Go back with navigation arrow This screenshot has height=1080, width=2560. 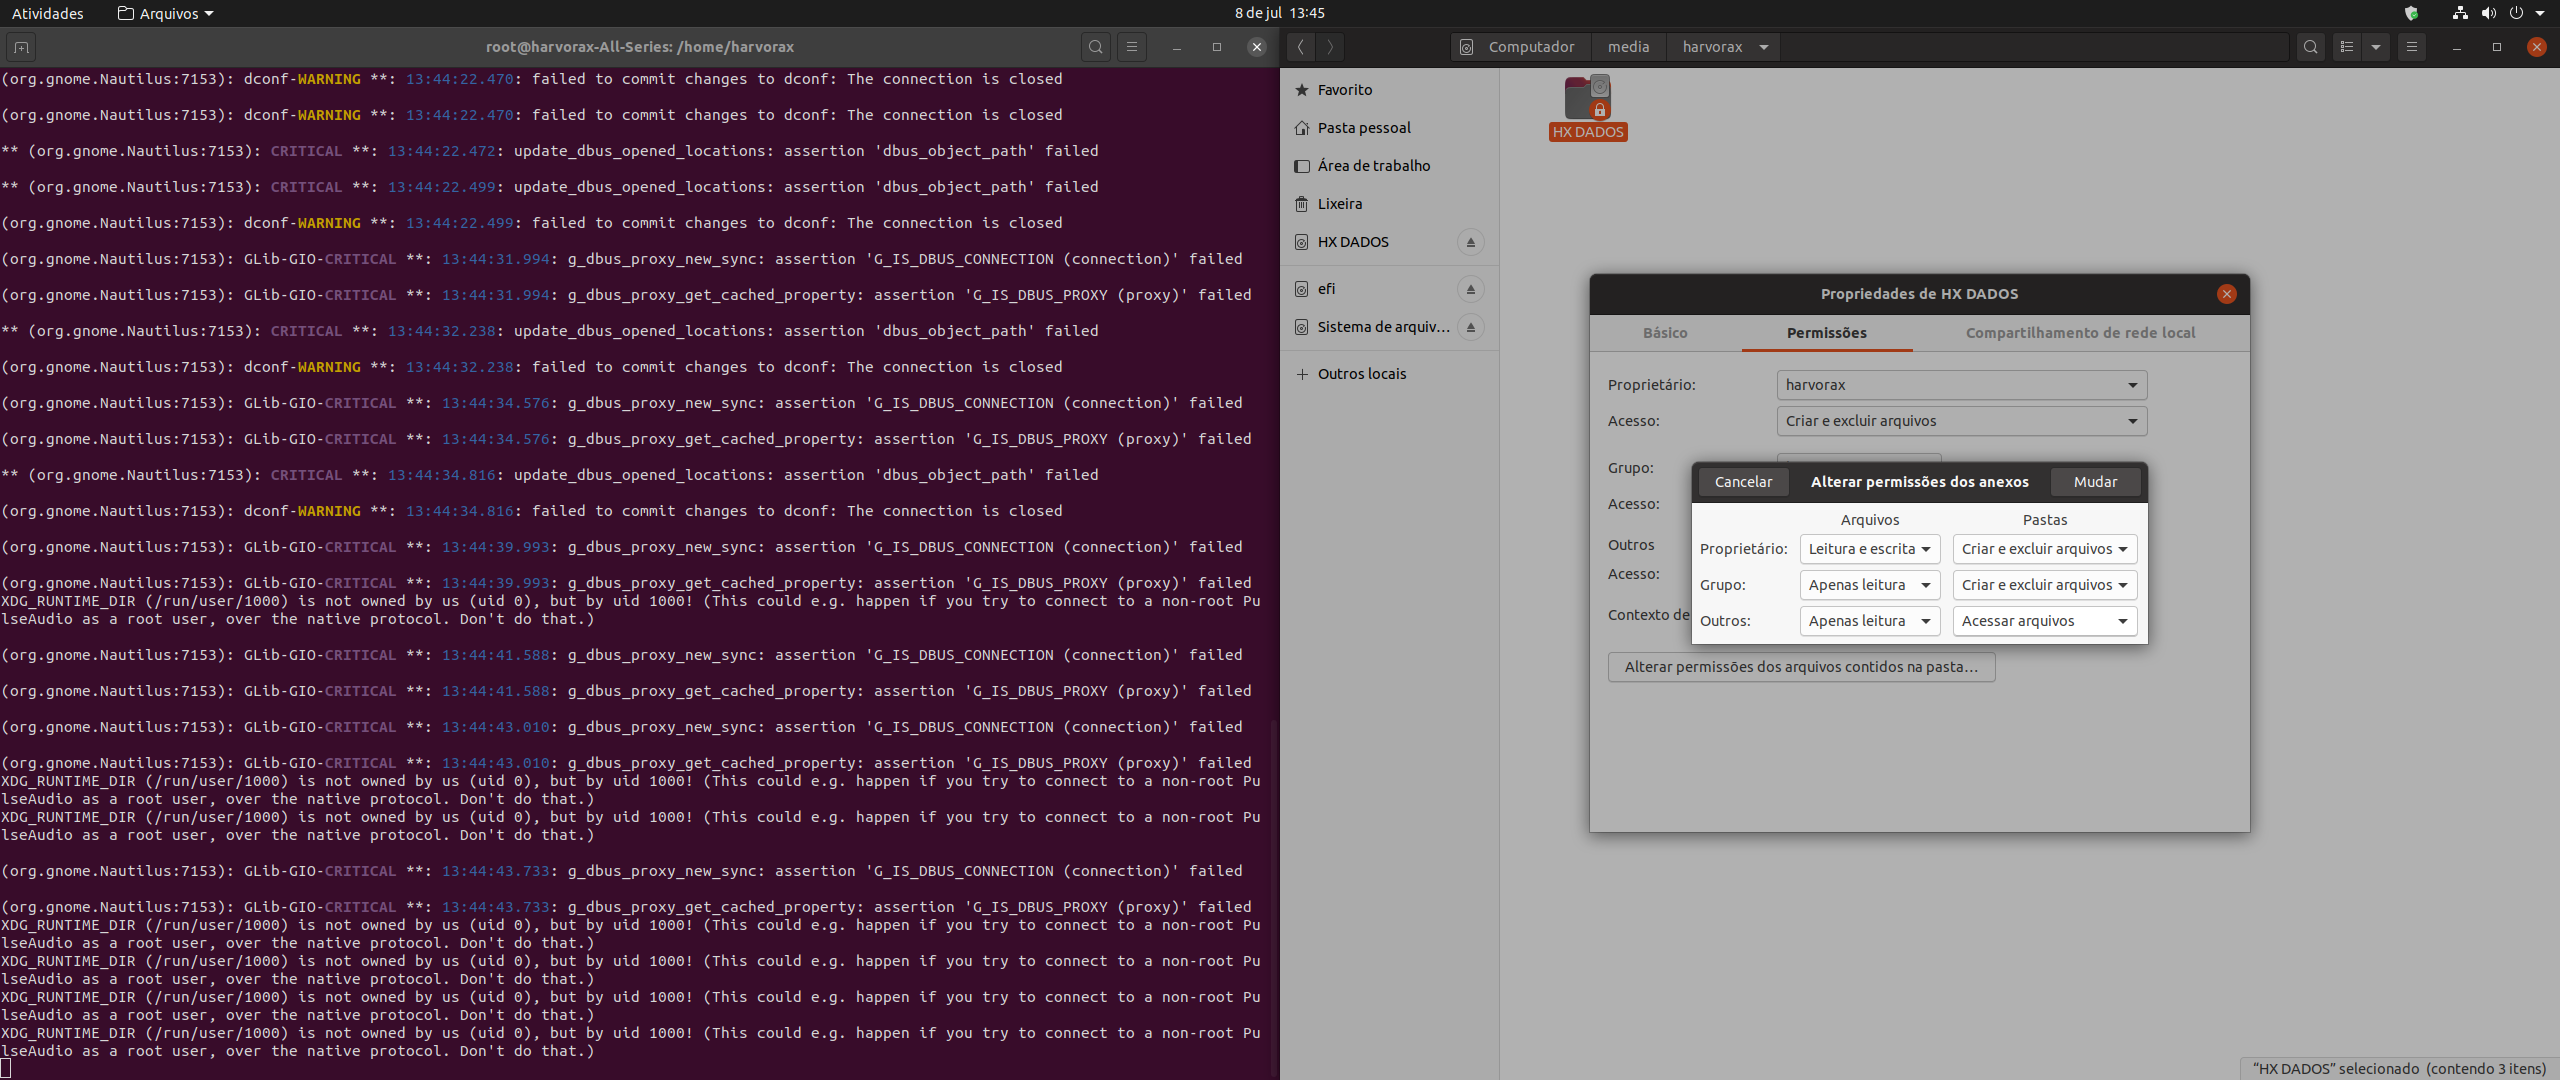[1300, 47]
